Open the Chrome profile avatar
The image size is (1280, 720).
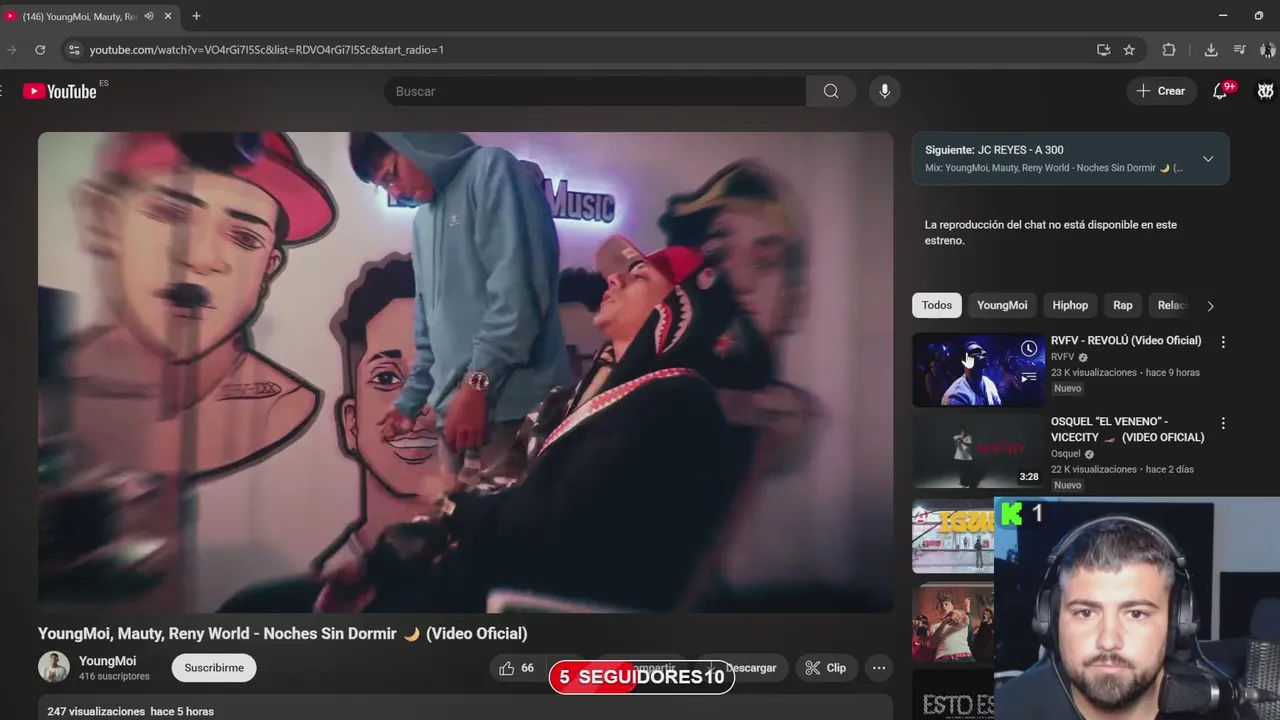coord(1268,49)
